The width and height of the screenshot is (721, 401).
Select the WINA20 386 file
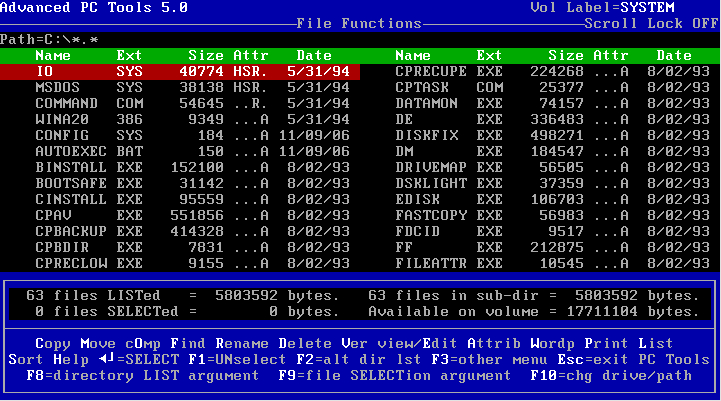pyautogui.click(x=193, y=120)
